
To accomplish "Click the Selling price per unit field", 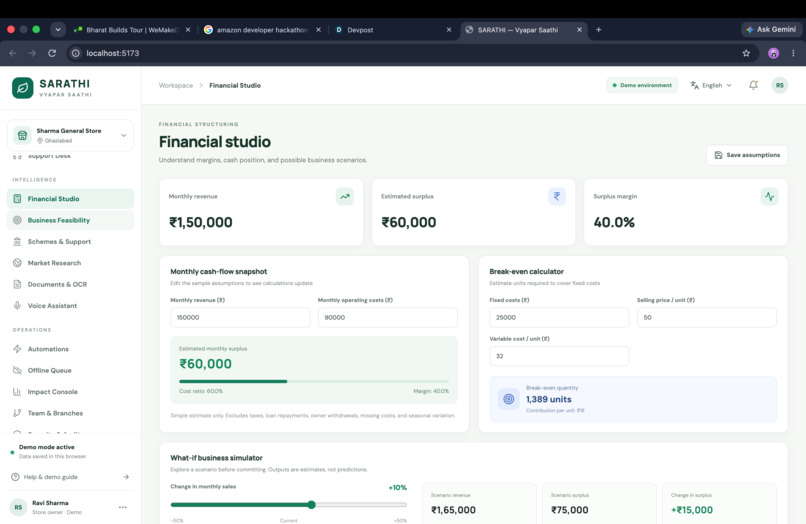I will coord(707,317).
